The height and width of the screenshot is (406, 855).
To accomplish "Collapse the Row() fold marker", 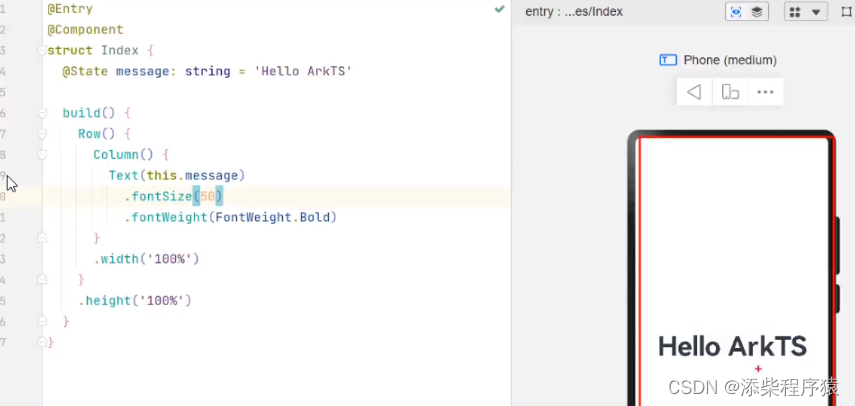I will (x=42, y=134).
